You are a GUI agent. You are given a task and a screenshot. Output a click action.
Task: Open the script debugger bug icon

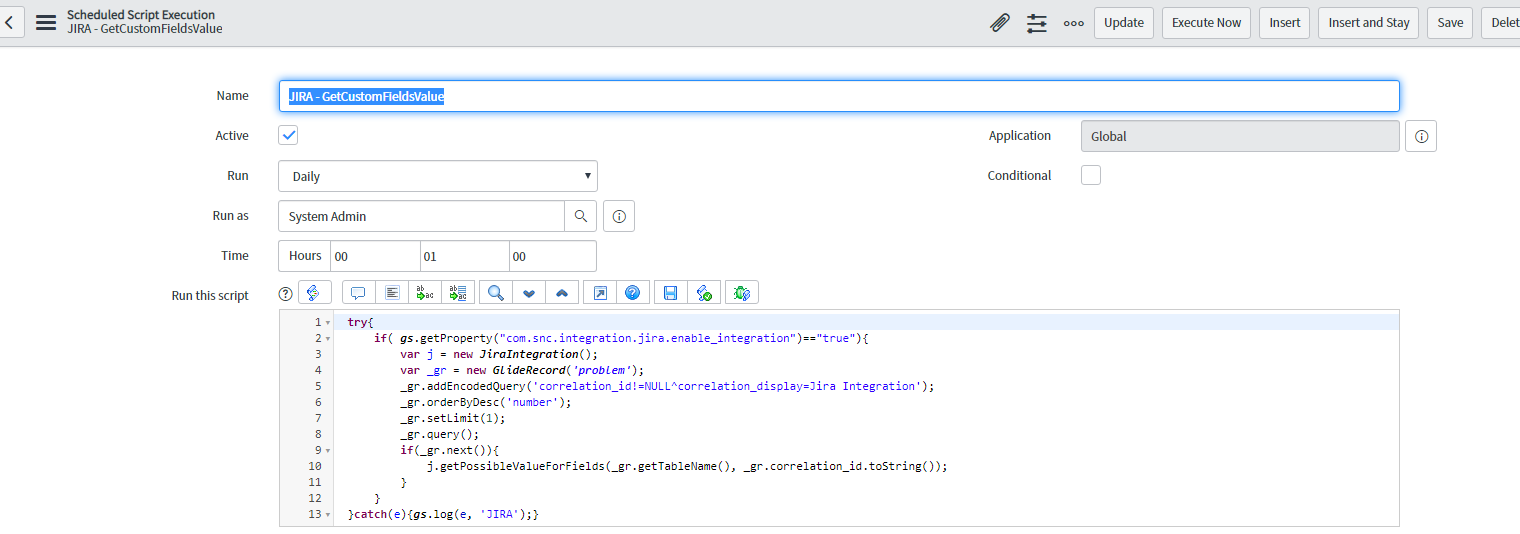(742, 293)
